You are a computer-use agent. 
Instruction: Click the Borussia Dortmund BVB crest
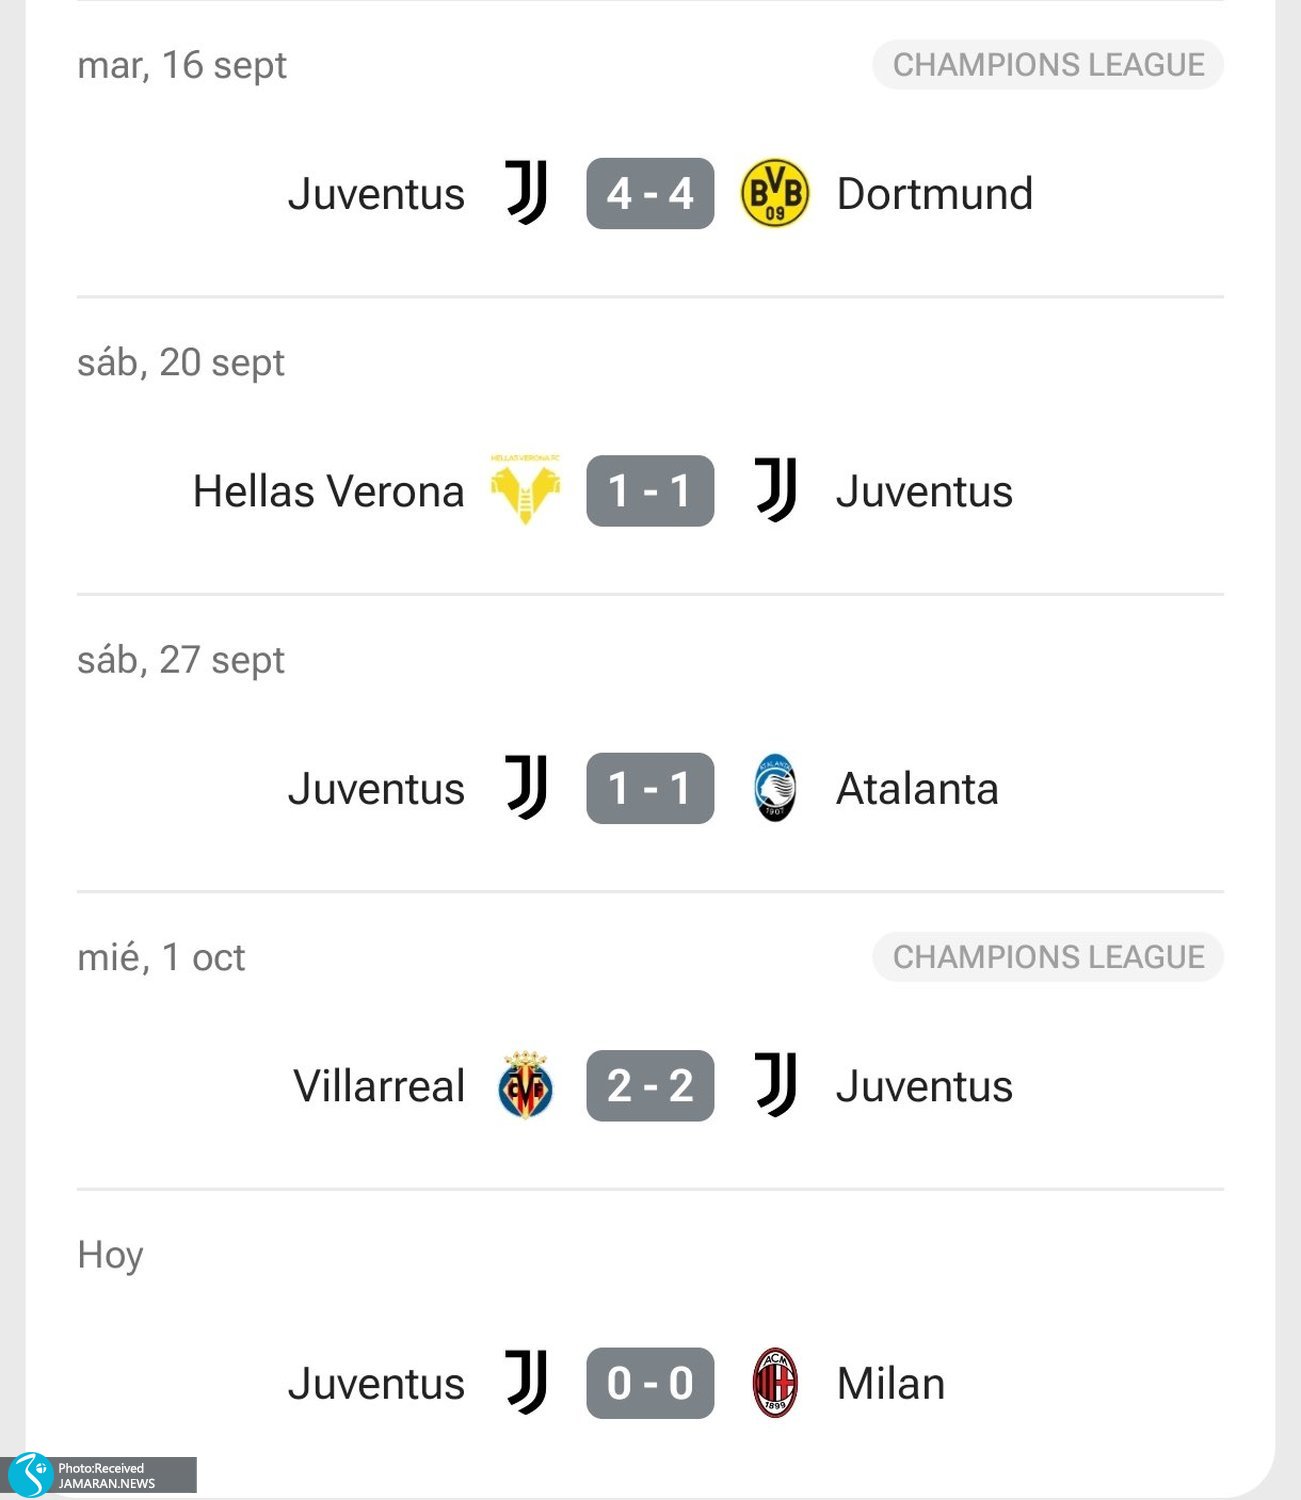click(x=775, y=193)
